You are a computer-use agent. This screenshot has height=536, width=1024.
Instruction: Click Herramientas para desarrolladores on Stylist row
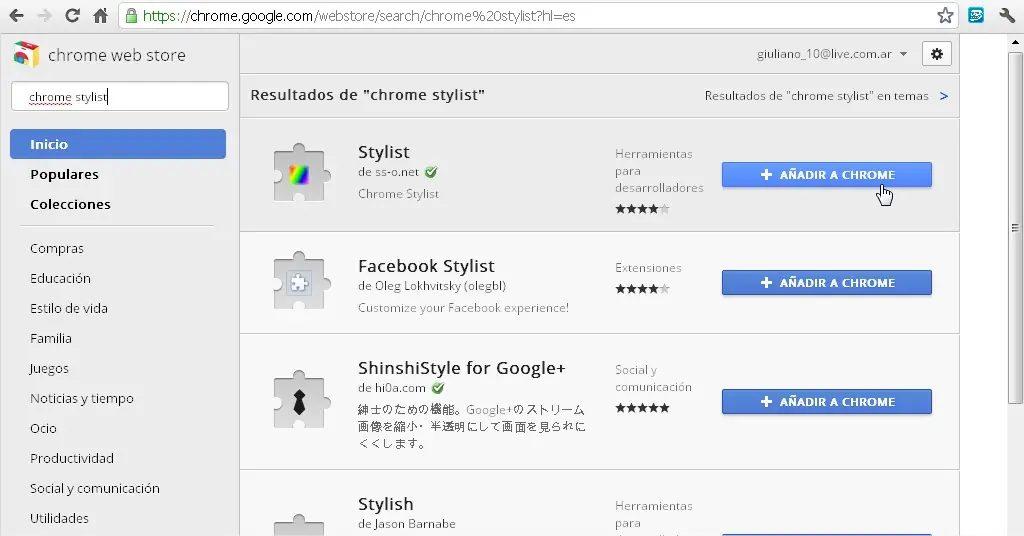[659, 171]
